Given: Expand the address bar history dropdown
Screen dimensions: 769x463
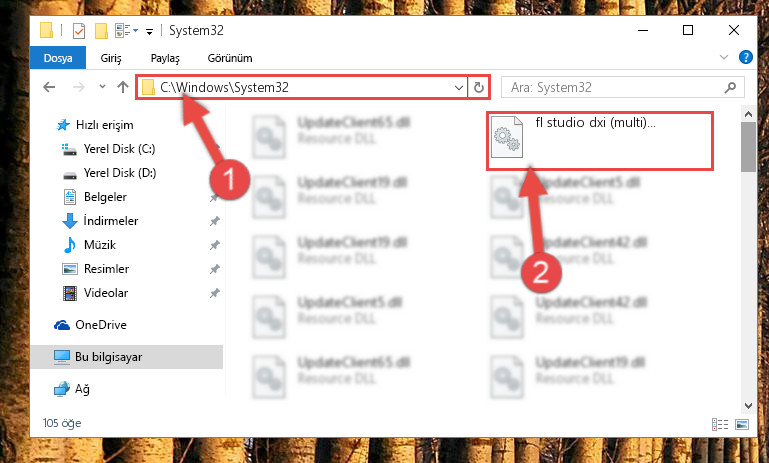Looking at the screenshot, I should tap(459, 87).
